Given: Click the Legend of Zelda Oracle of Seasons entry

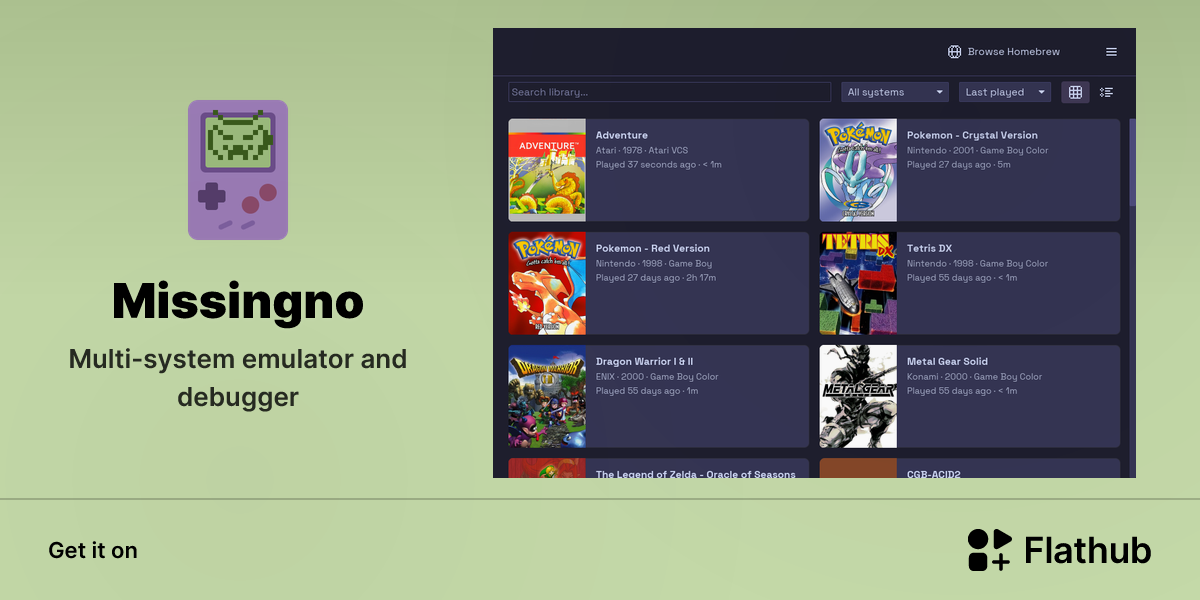Looking at the screenshot, I should point(658,468).
